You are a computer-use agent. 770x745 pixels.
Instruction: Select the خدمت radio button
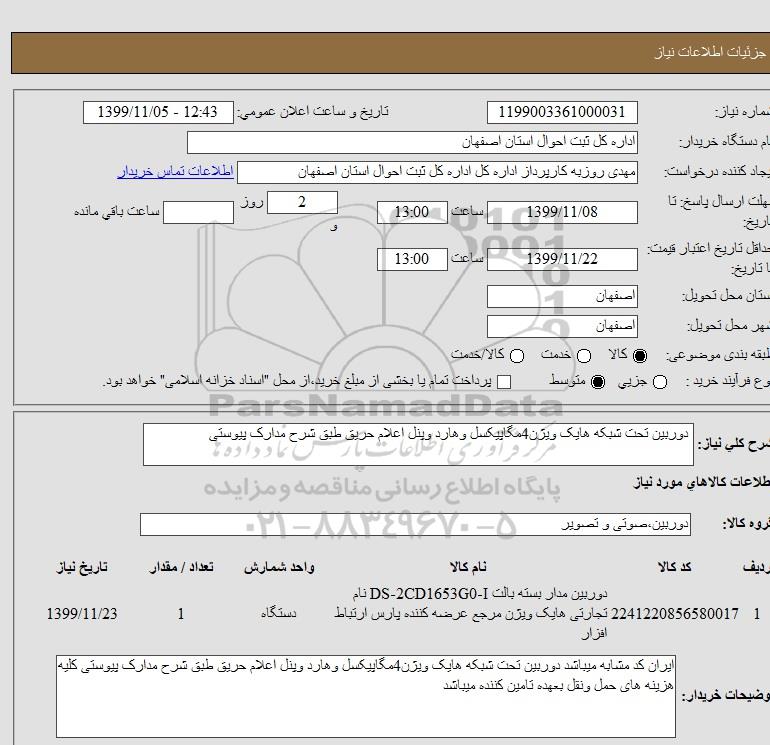[583, 356]
